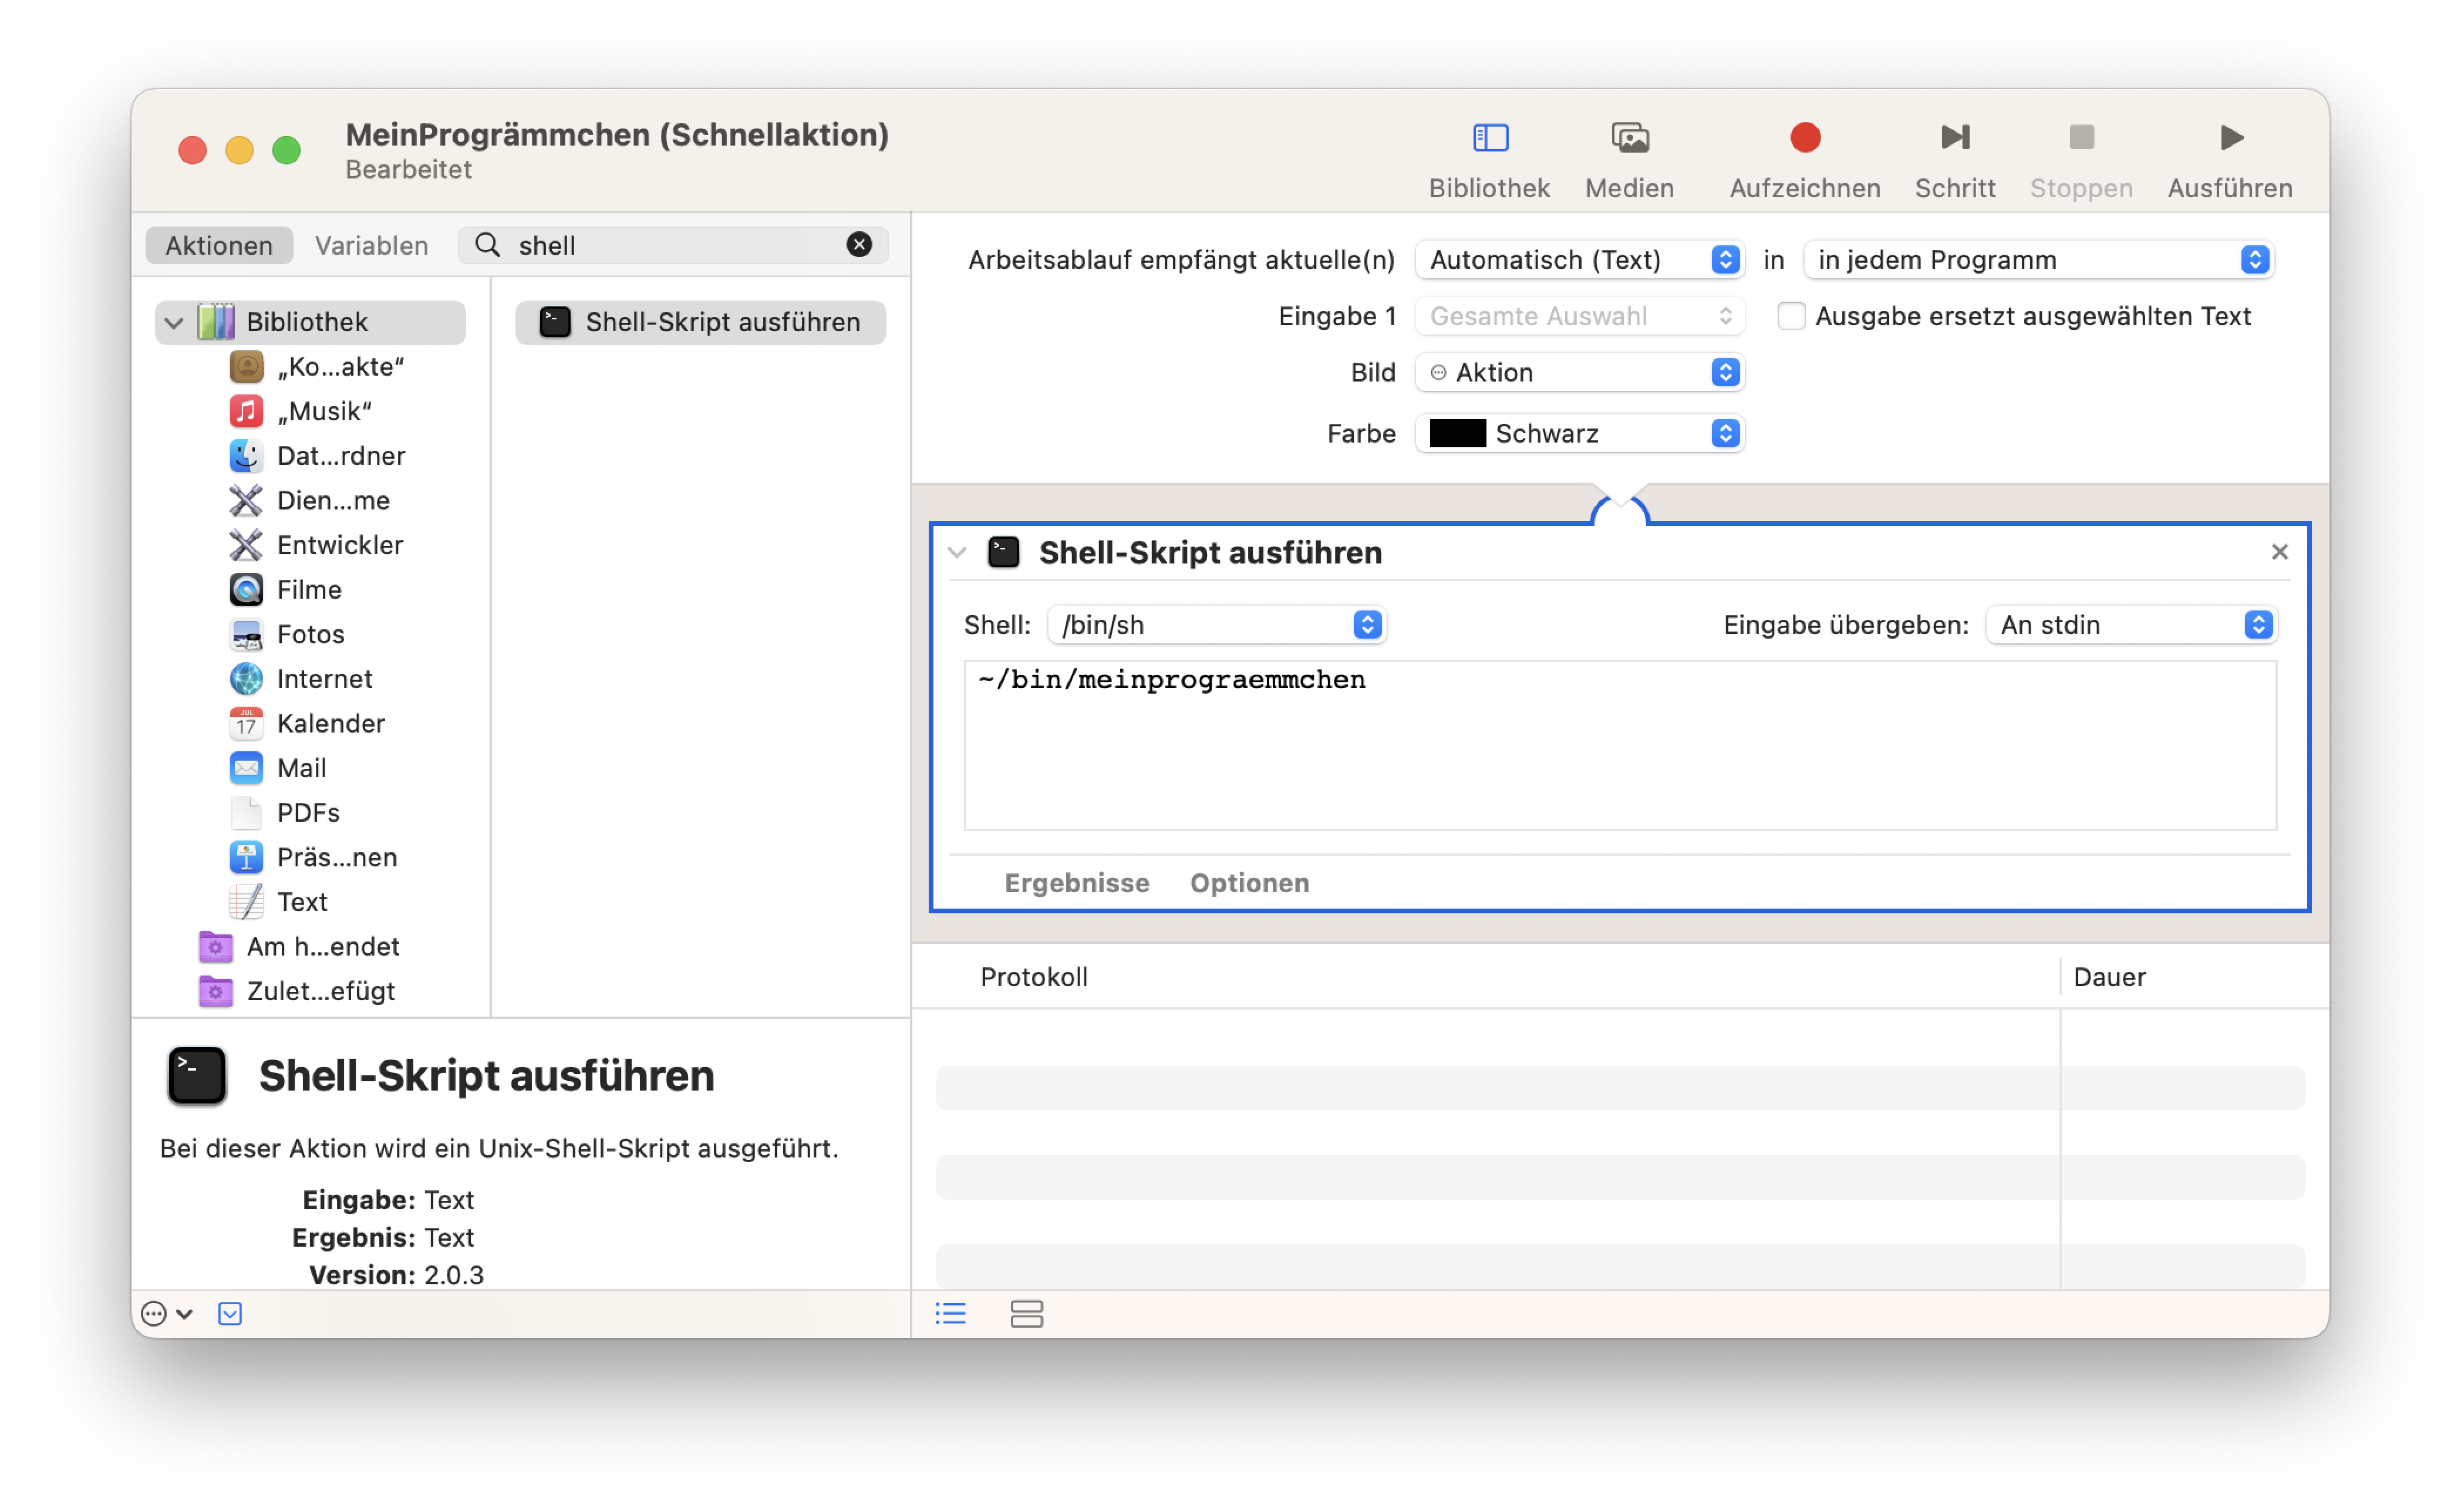Select the Aktionen tab
The image size is (2461, 1512).
tap(218, 245)
